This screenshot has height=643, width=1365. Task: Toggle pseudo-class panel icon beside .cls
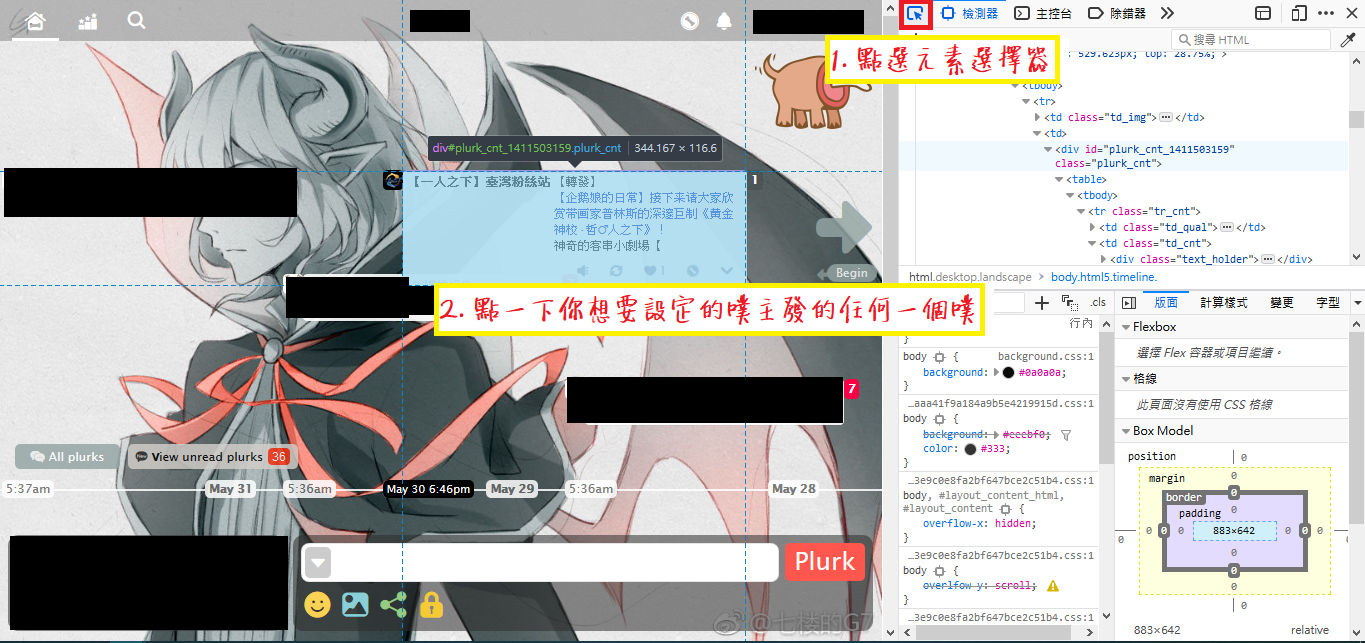point(1069,303)
